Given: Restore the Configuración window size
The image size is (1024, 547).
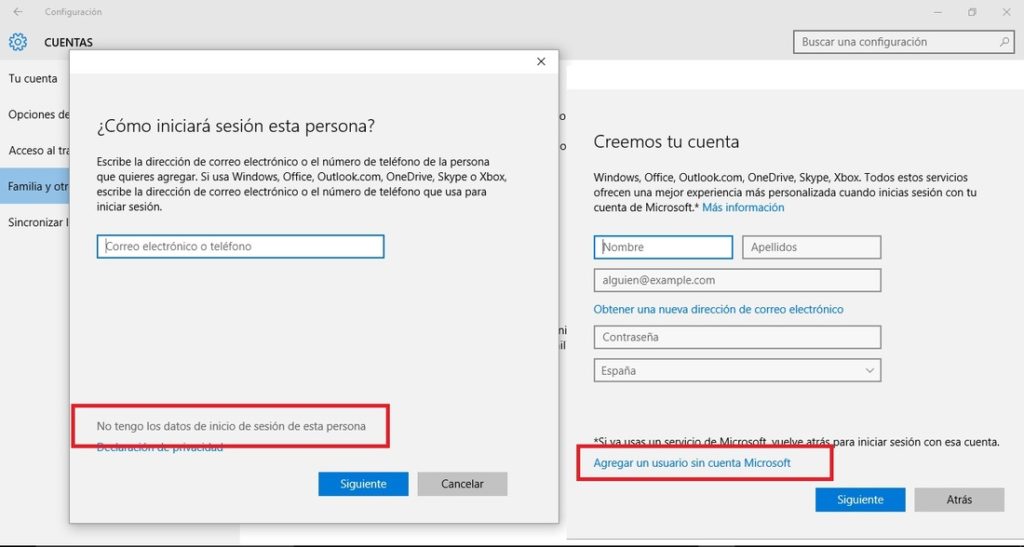Looking at the screenshot, I should [x=972, y=12].
